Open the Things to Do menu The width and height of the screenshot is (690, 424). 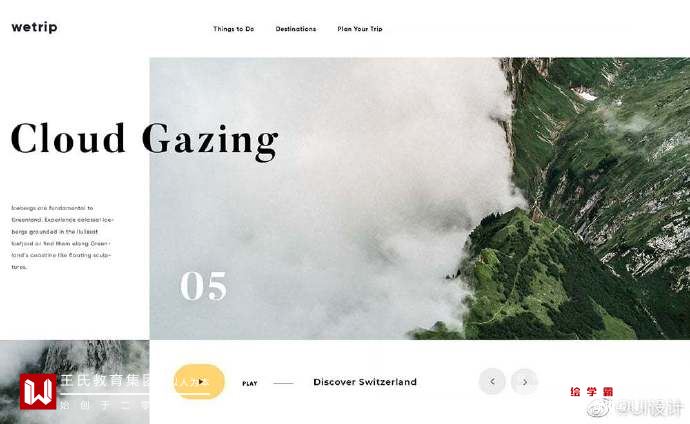click(x=234, y=29)
